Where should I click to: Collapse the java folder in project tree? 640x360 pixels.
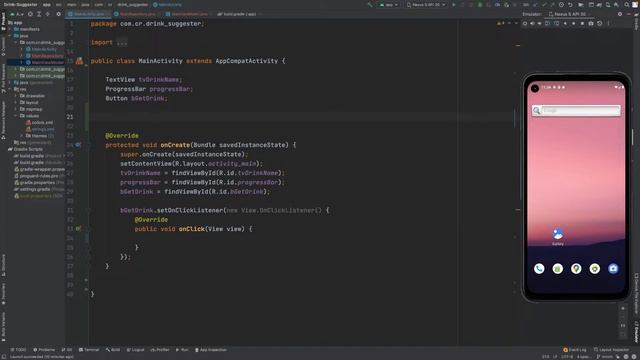(10, 36)
